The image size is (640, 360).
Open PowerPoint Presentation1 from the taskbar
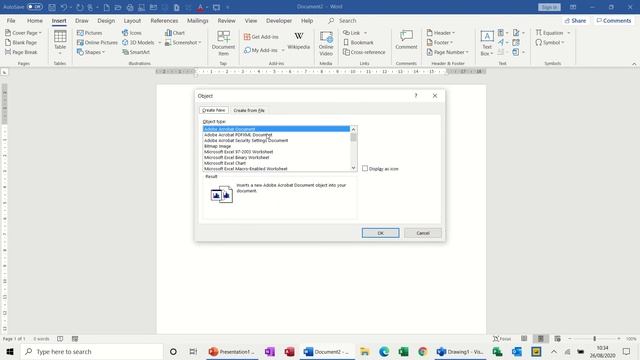point(232,351)
